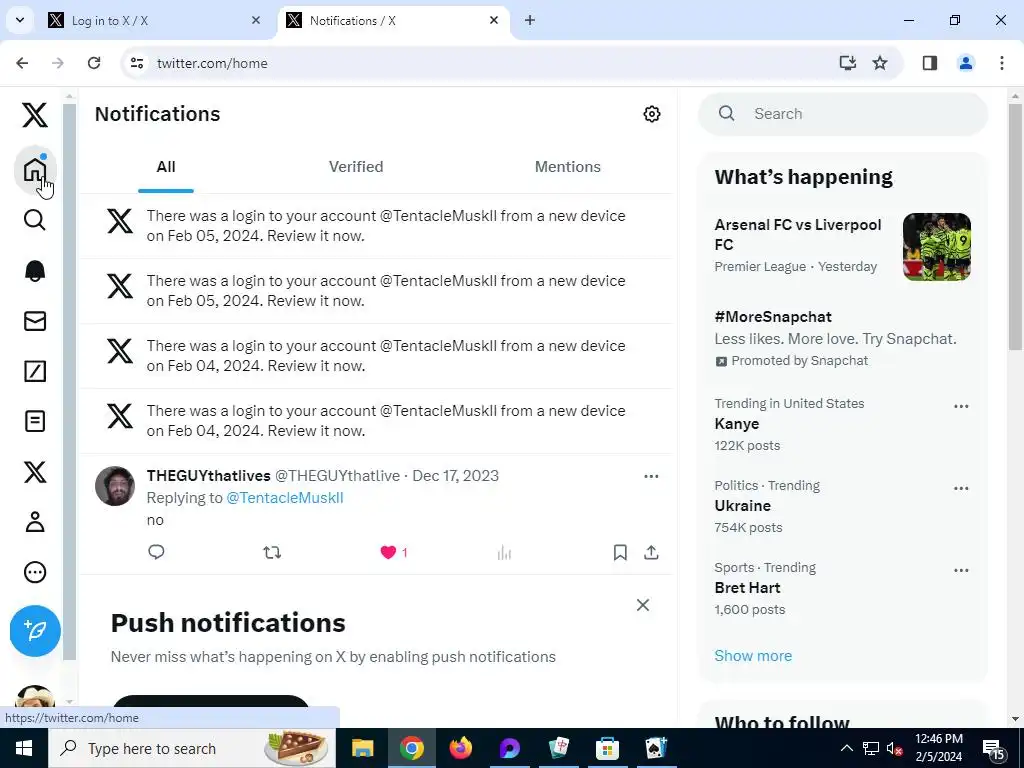
Task: Show hidden system tray icons
Action: (x=846, y=748)
